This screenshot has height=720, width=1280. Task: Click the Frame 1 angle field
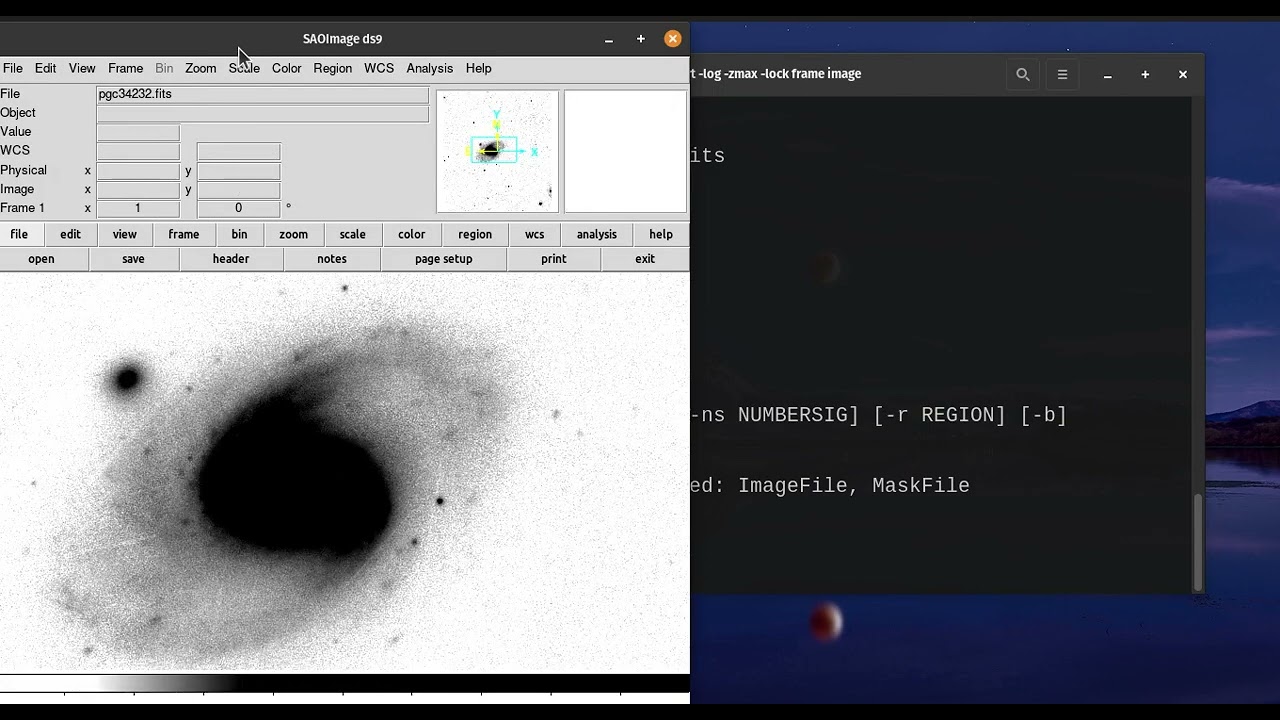[238, 208]
